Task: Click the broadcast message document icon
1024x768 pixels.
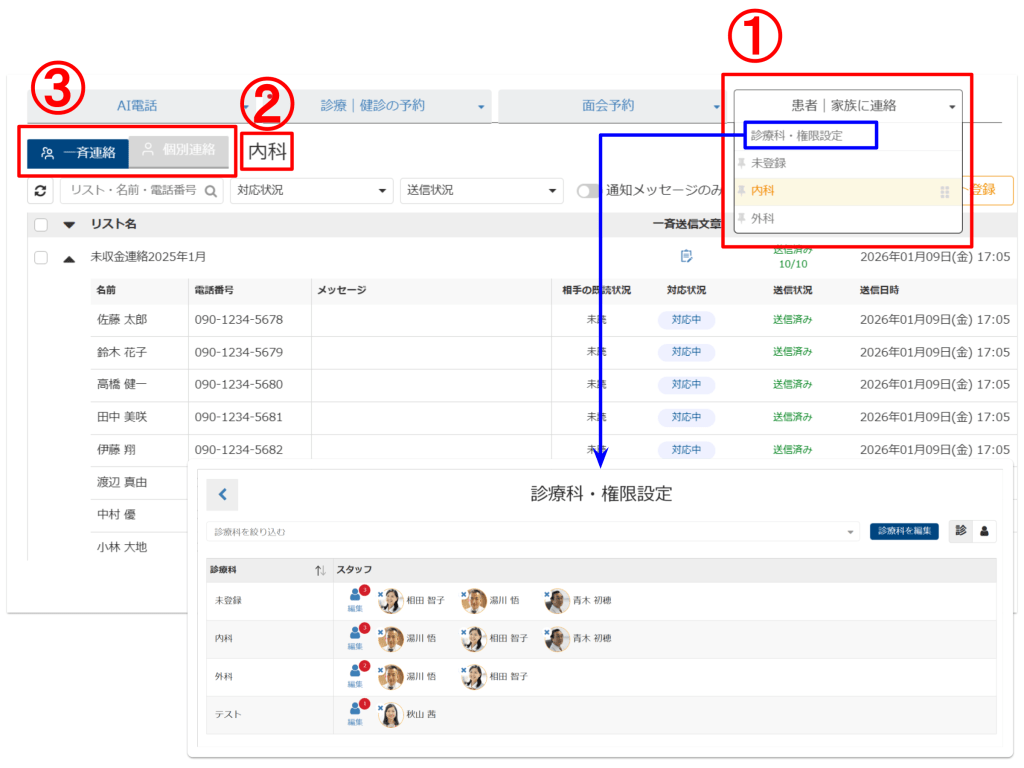Action: 686,257
